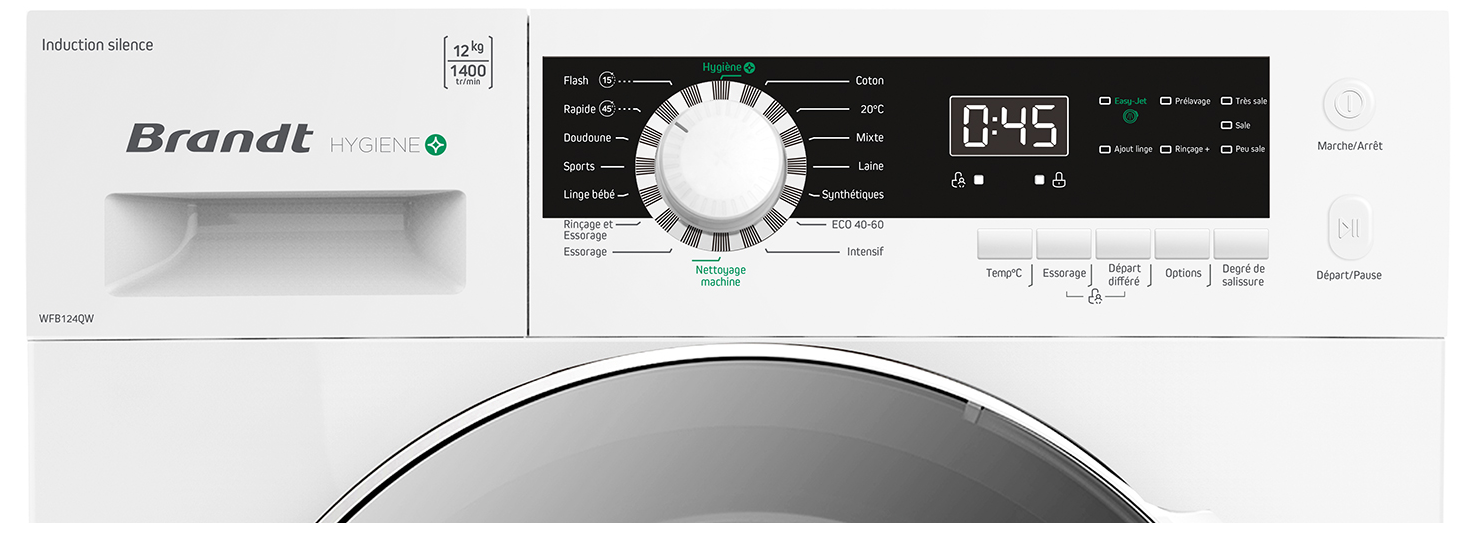Select the ECO 40-60 program

coord(858,225)
